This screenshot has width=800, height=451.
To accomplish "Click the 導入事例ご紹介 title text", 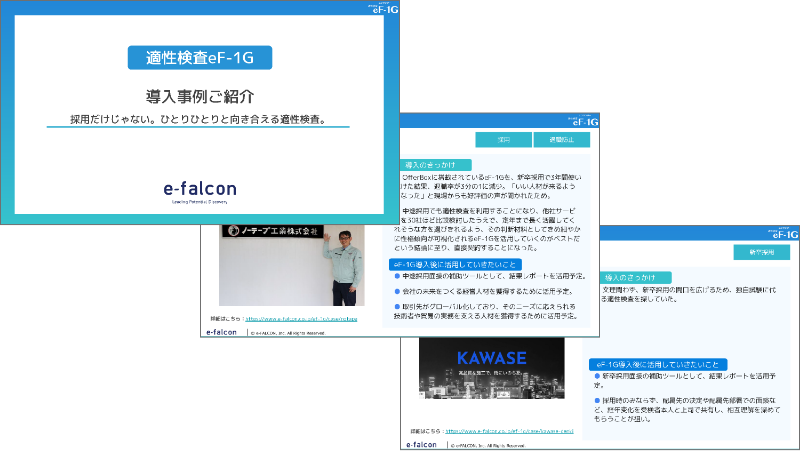I will [x=199, y=97].
